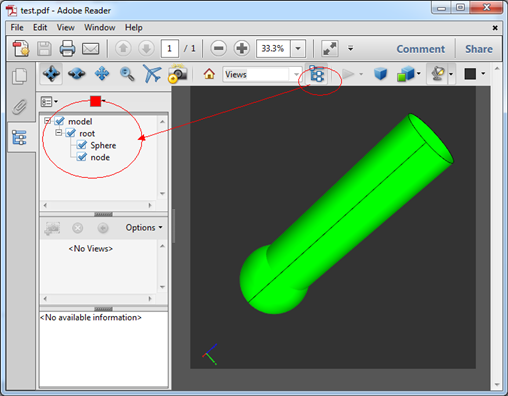Uncheck the node item checkbox
Viewport: 508px width, 396px height.
coord(82,157)
